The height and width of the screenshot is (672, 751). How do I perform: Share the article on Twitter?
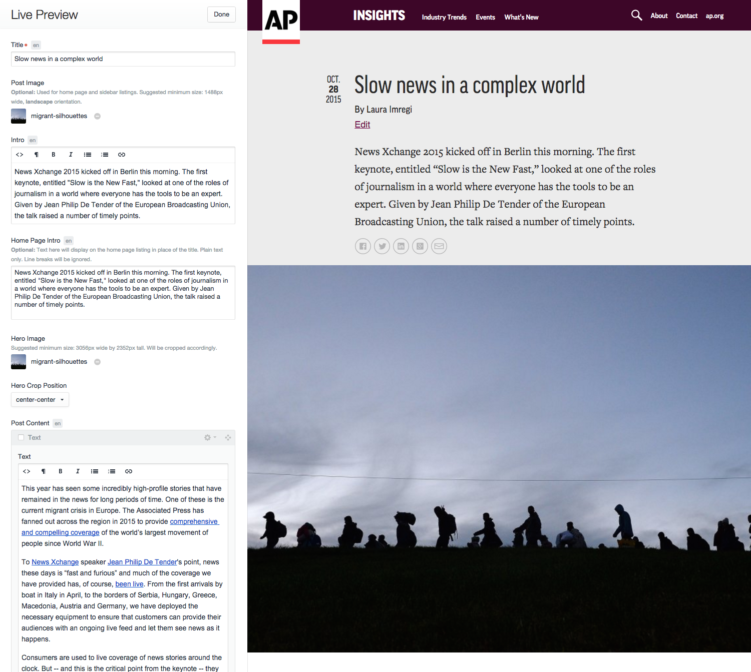(382, 246)
